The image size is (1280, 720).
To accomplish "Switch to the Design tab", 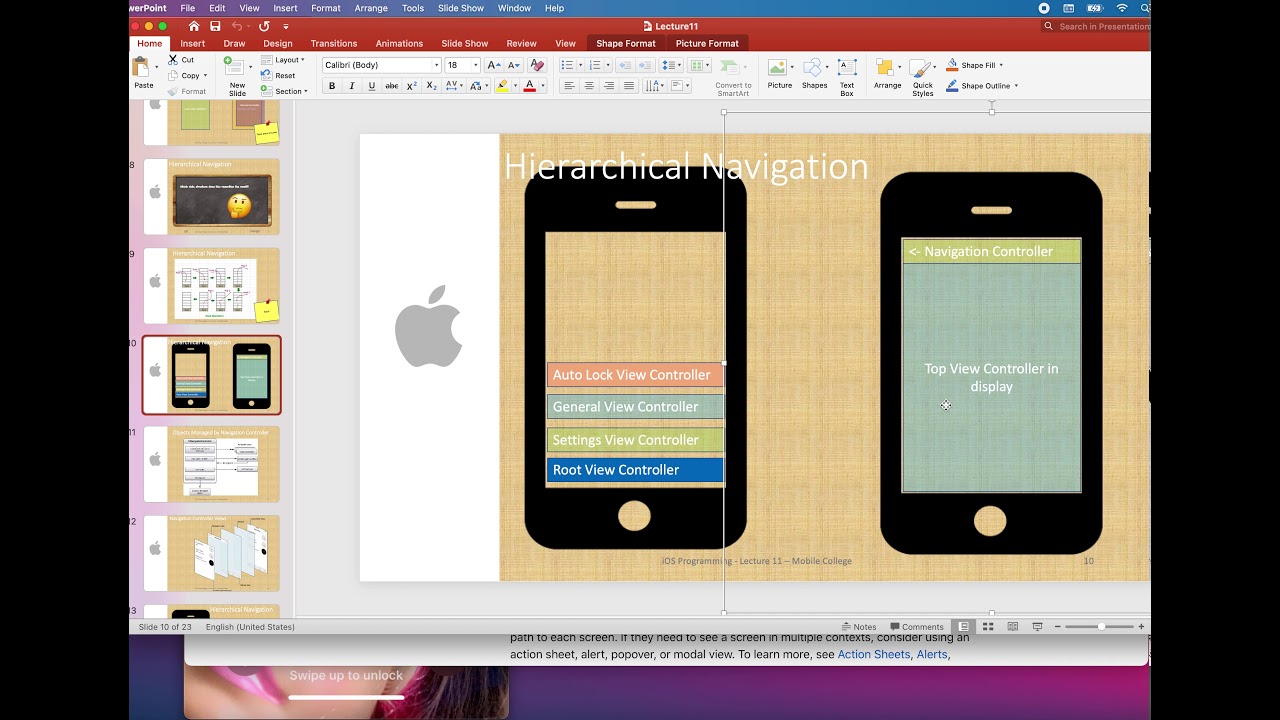I will (278, 44).
